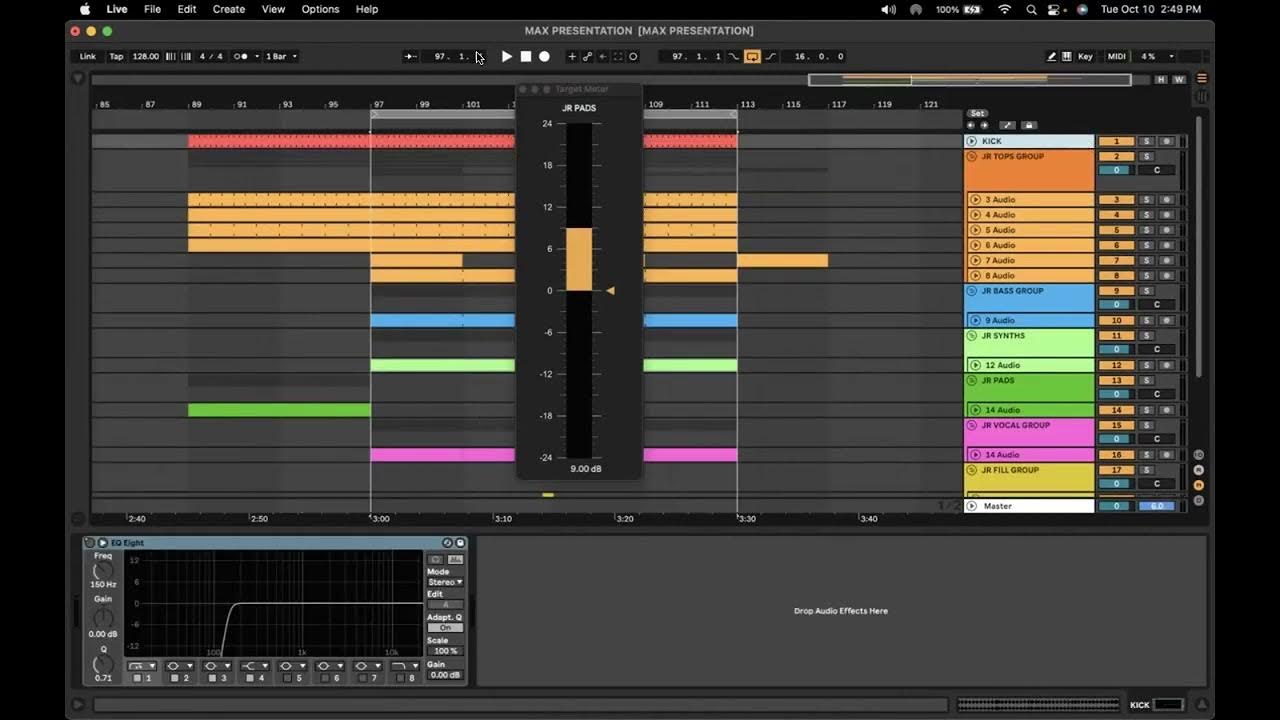Open the View menu
Image resolution: width=1280 pixels, height=720 pixels.
[x=273, y=9]
